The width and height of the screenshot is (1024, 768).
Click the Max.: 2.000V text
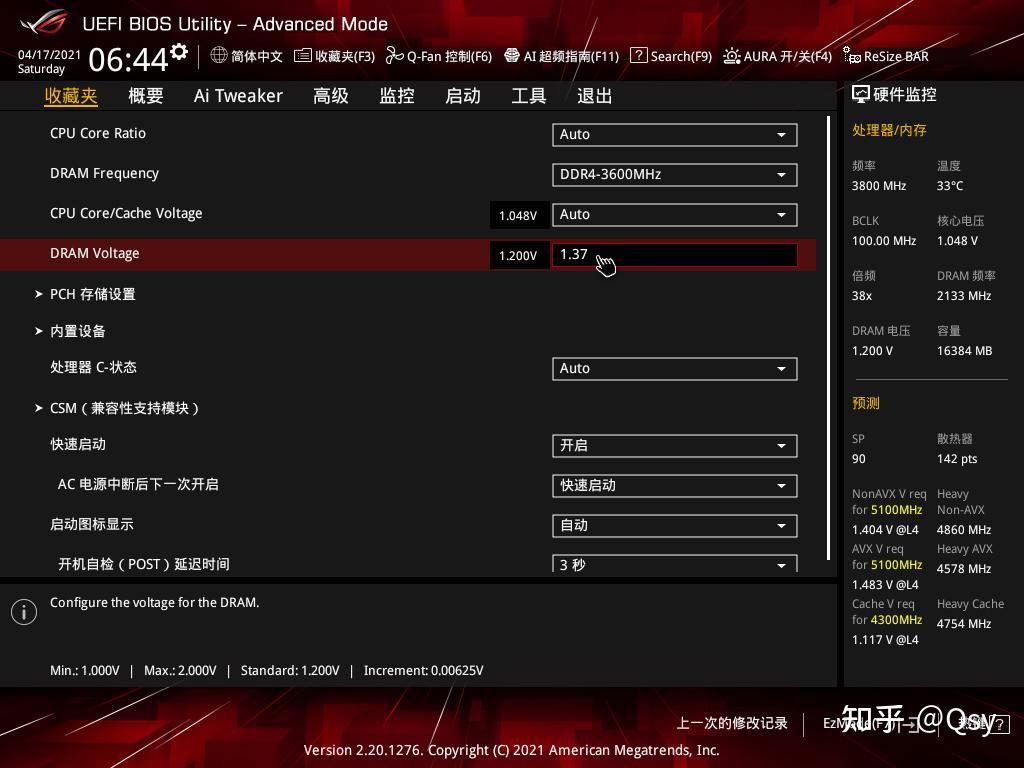click(180, 671)
